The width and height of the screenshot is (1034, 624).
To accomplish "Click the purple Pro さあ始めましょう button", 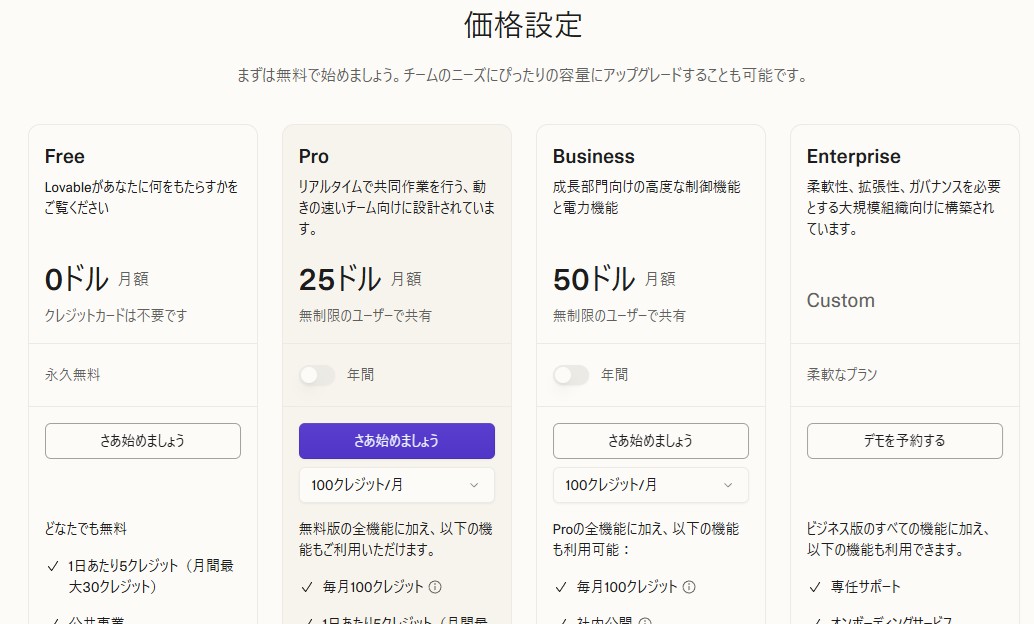I will (396, 441).
